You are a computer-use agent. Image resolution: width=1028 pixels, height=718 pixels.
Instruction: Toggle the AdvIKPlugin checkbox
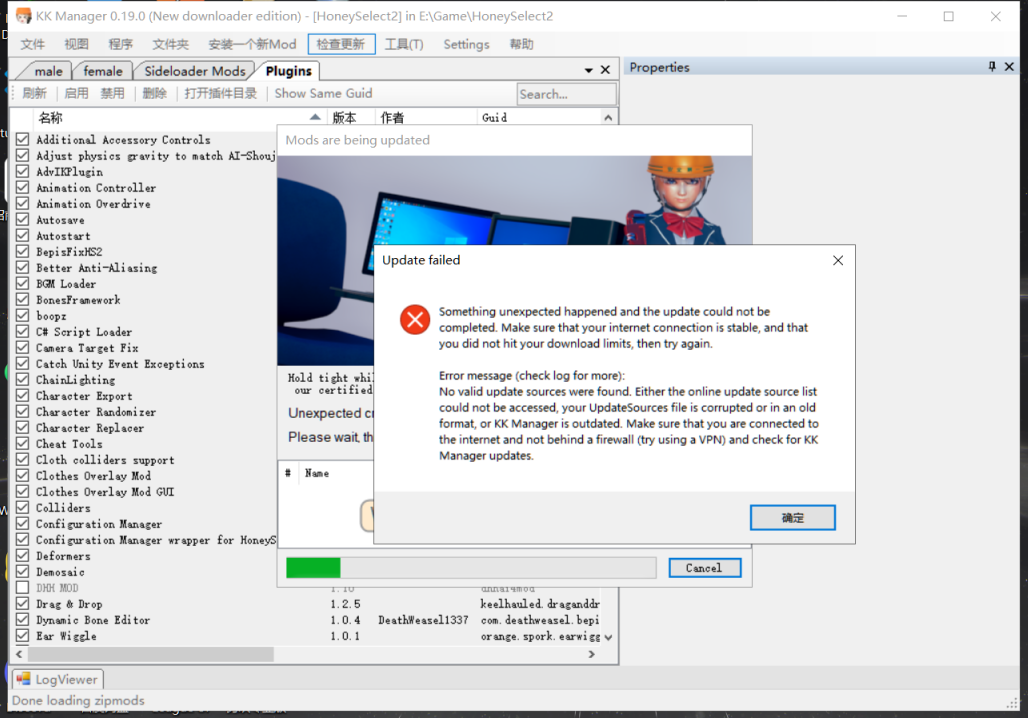(23, 171)
